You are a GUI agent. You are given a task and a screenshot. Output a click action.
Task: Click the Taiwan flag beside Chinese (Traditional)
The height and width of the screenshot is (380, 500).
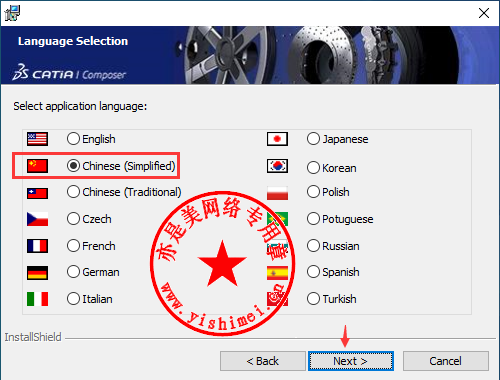[x=37, y=193]
